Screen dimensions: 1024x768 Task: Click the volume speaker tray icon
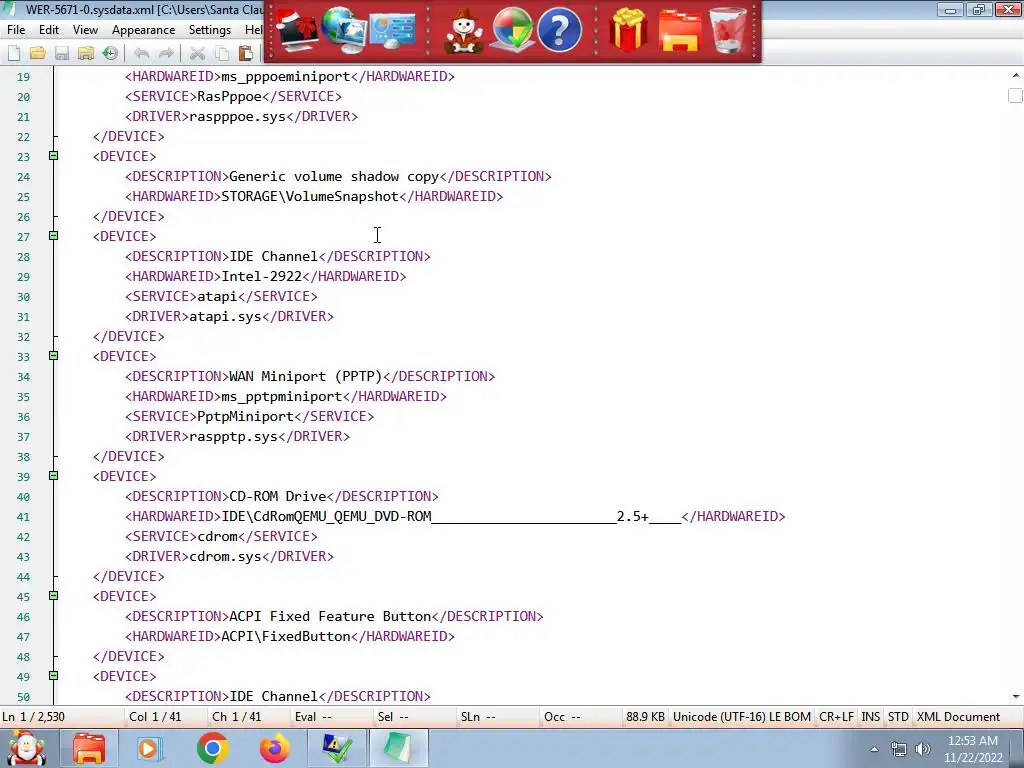pos(923,749)
